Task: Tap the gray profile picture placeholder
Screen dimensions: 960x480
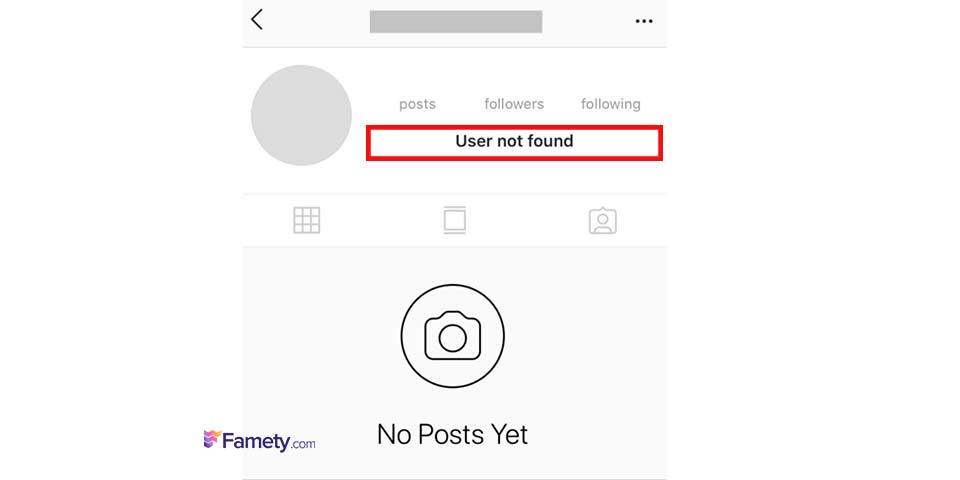Action: 301,115
